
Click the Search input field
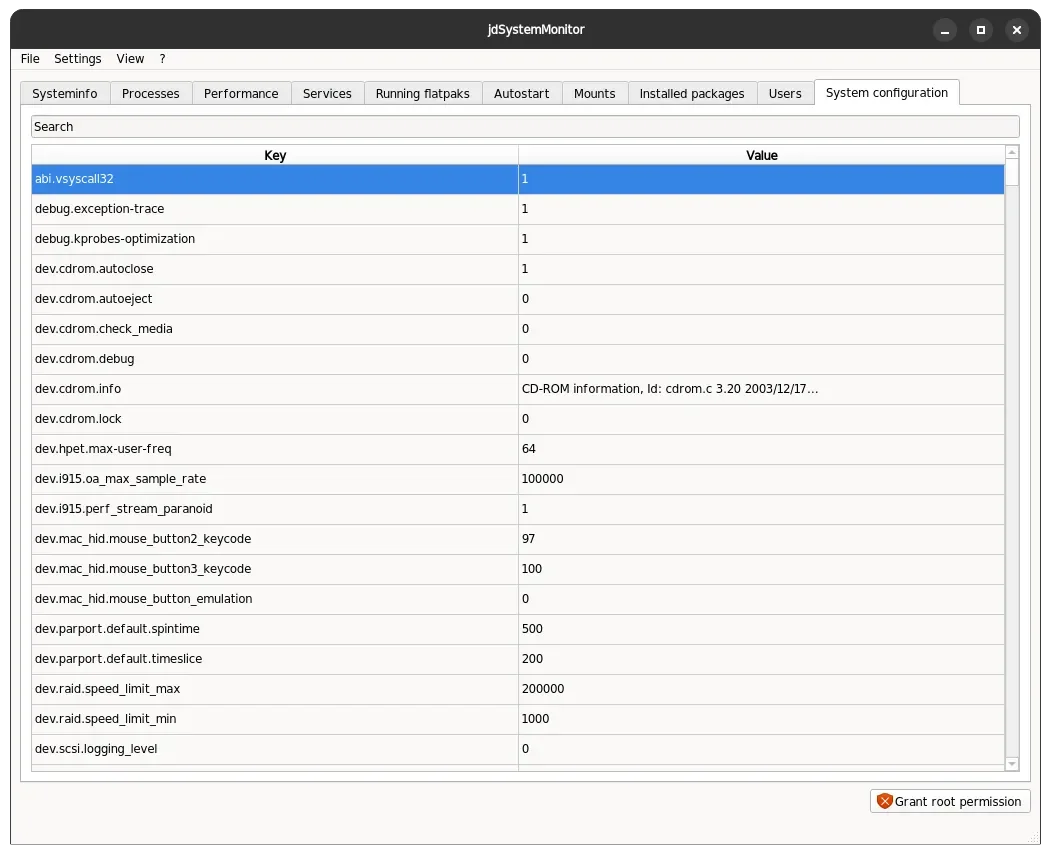point(526,127)
